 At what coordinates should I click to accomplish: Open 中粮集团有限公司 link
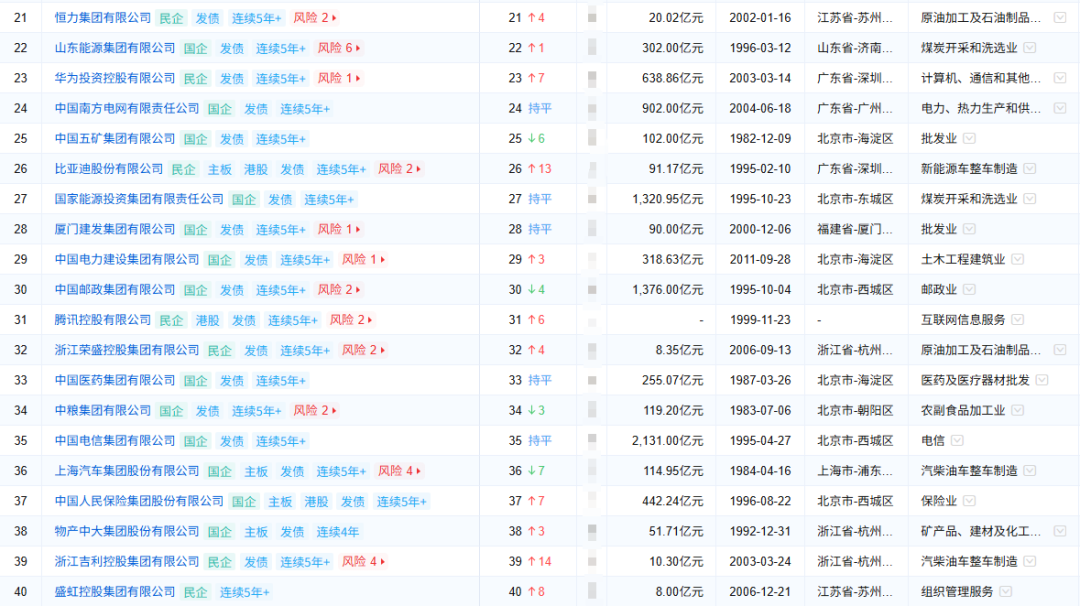(103, 410)
